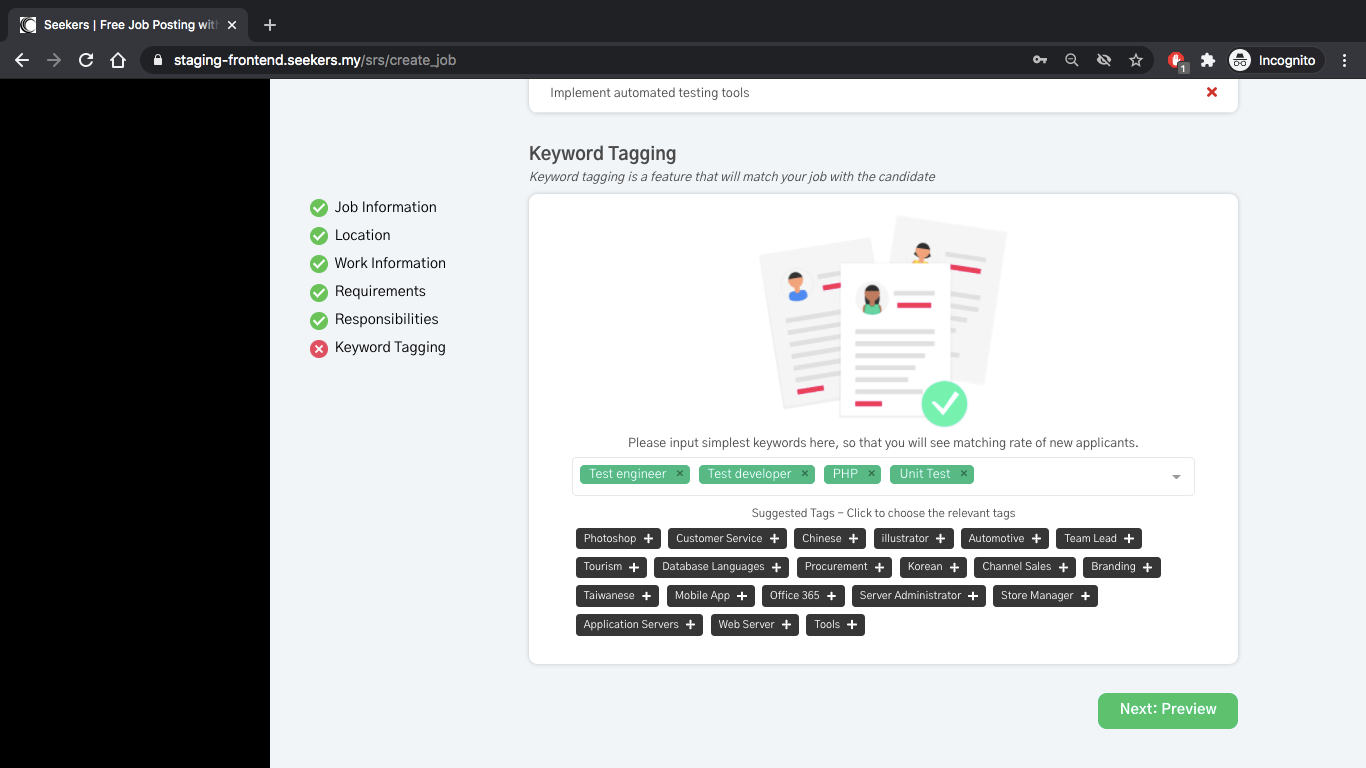The height and width of the screenshot is (768, 1366).
Task: Click the browser back arrow
Action: coord(22,60)
